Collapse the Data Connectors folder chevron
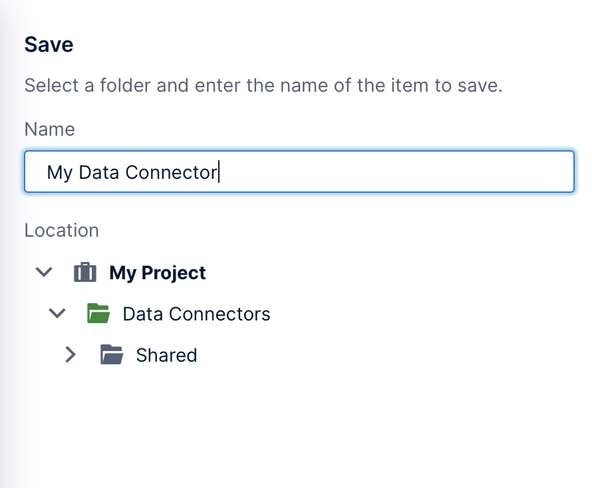 57,313
